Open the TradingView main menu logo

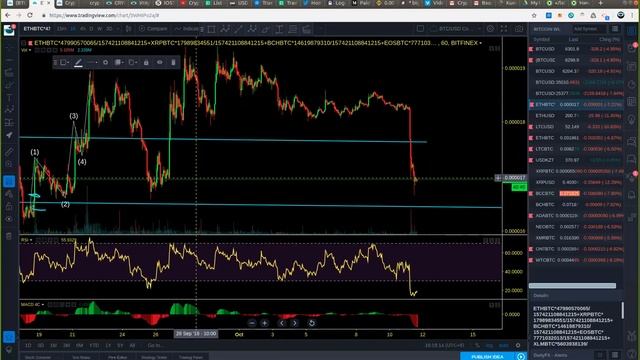(9, 30)
